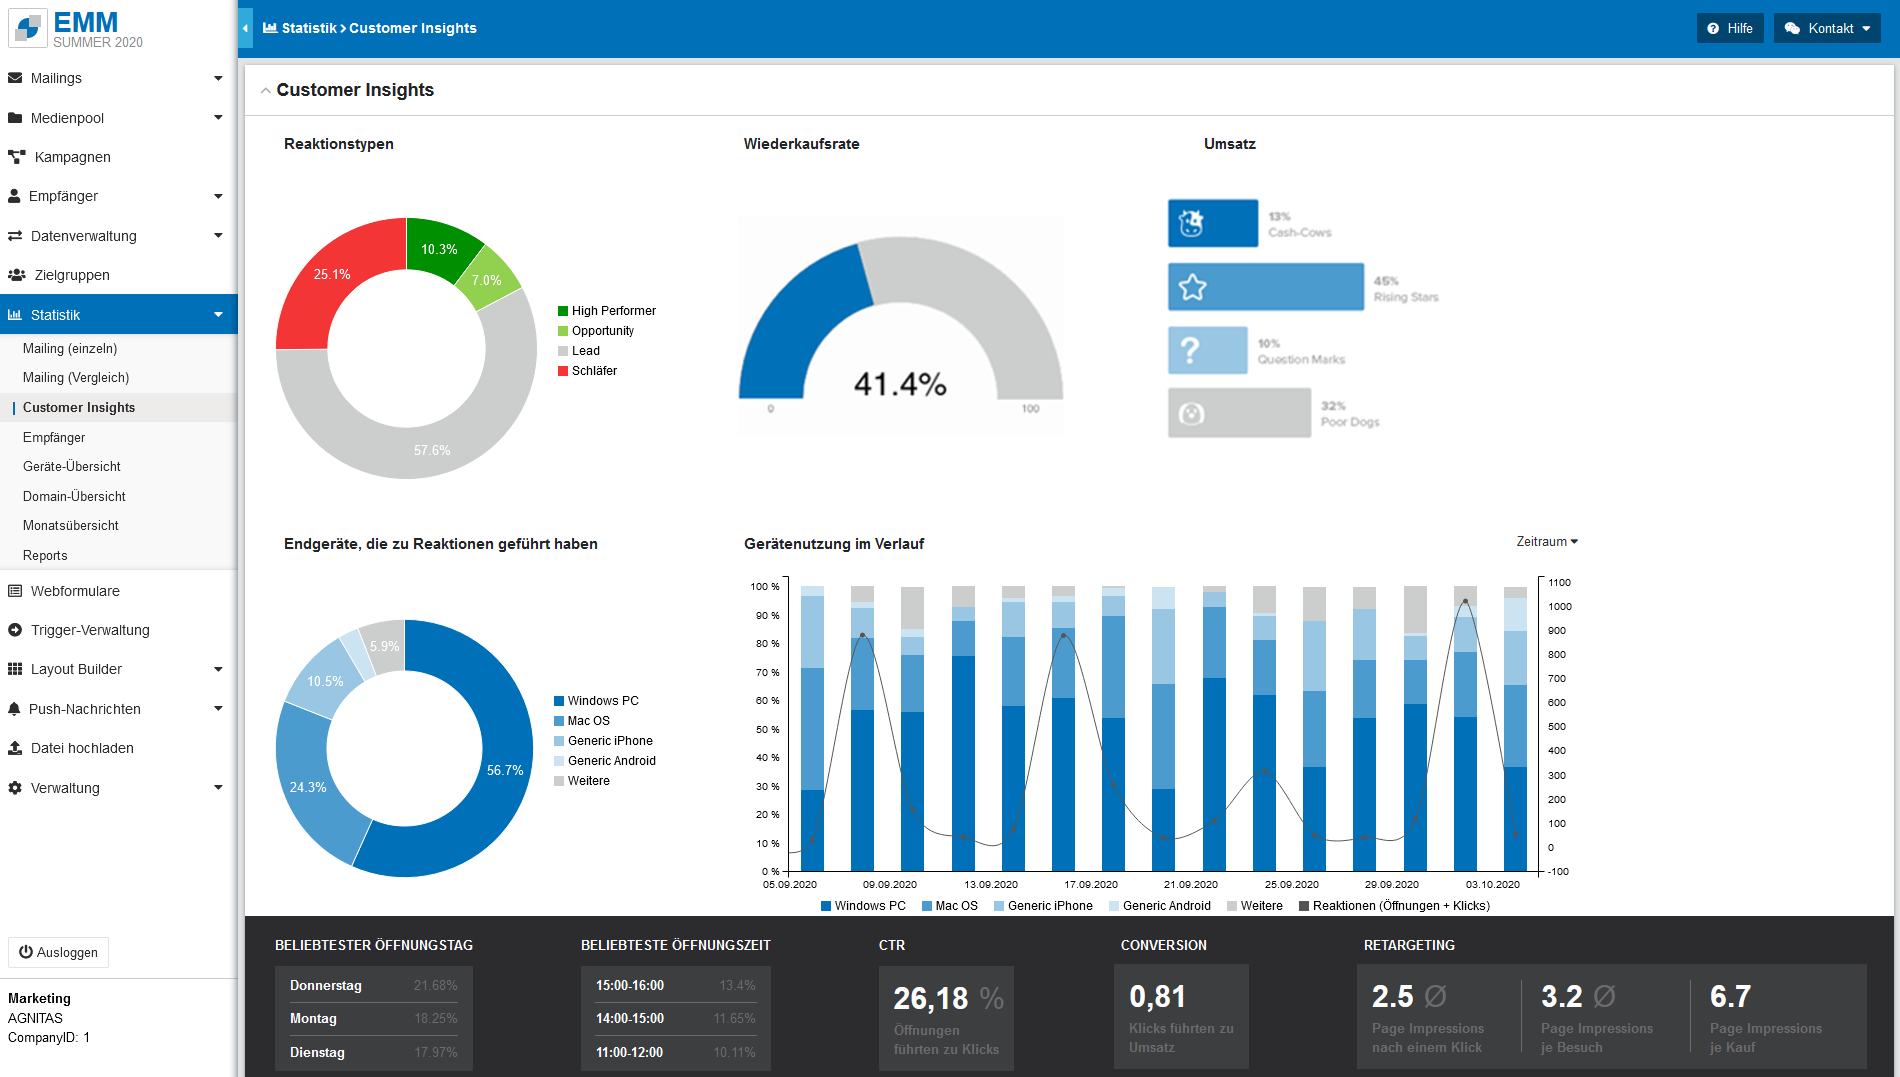The width and height of the screenshot is (1900, 1077).
Task: Collapse the sidebar with the arrow handle
Action: click(245, 28)
